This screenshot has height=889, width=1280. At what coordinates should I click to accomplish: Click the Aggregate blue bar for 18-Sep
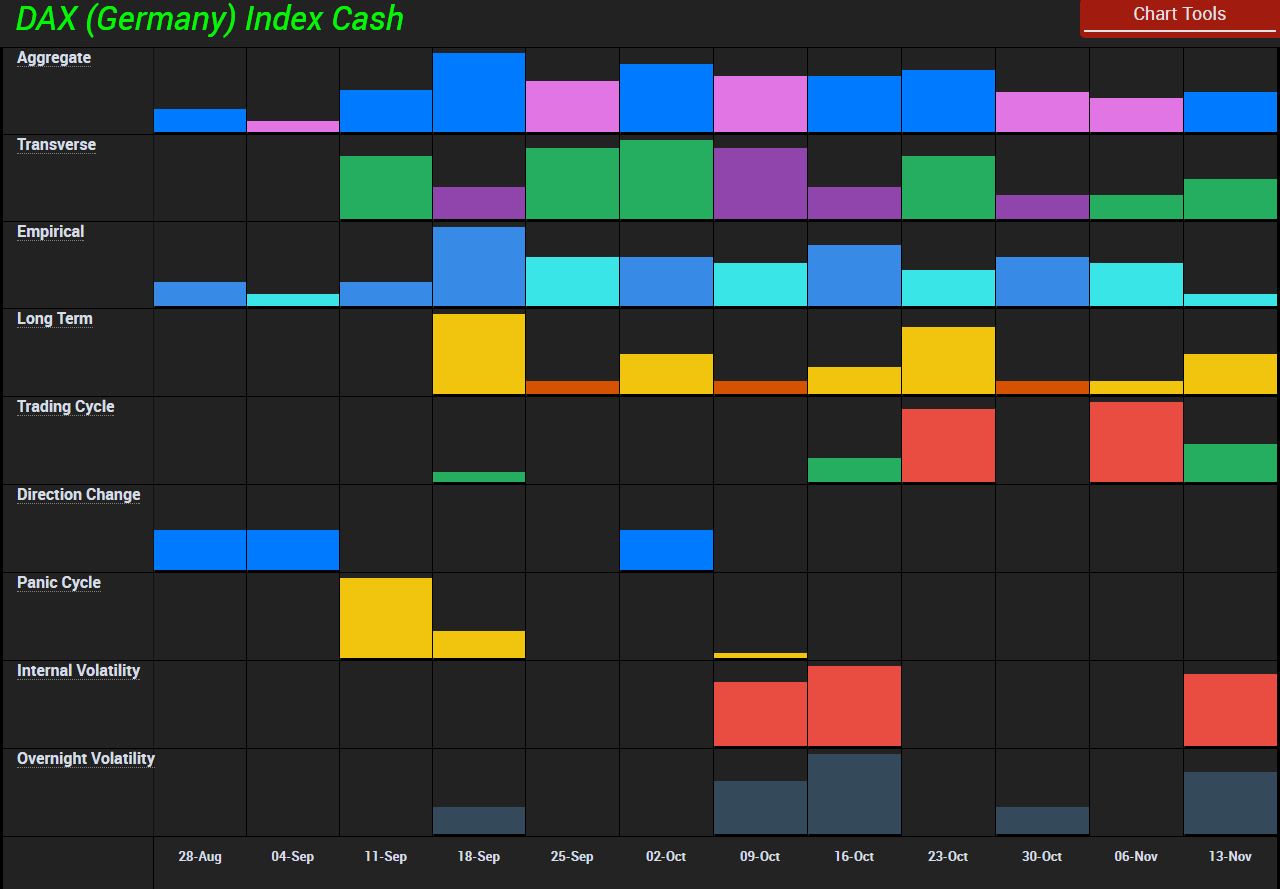(479, 92)
